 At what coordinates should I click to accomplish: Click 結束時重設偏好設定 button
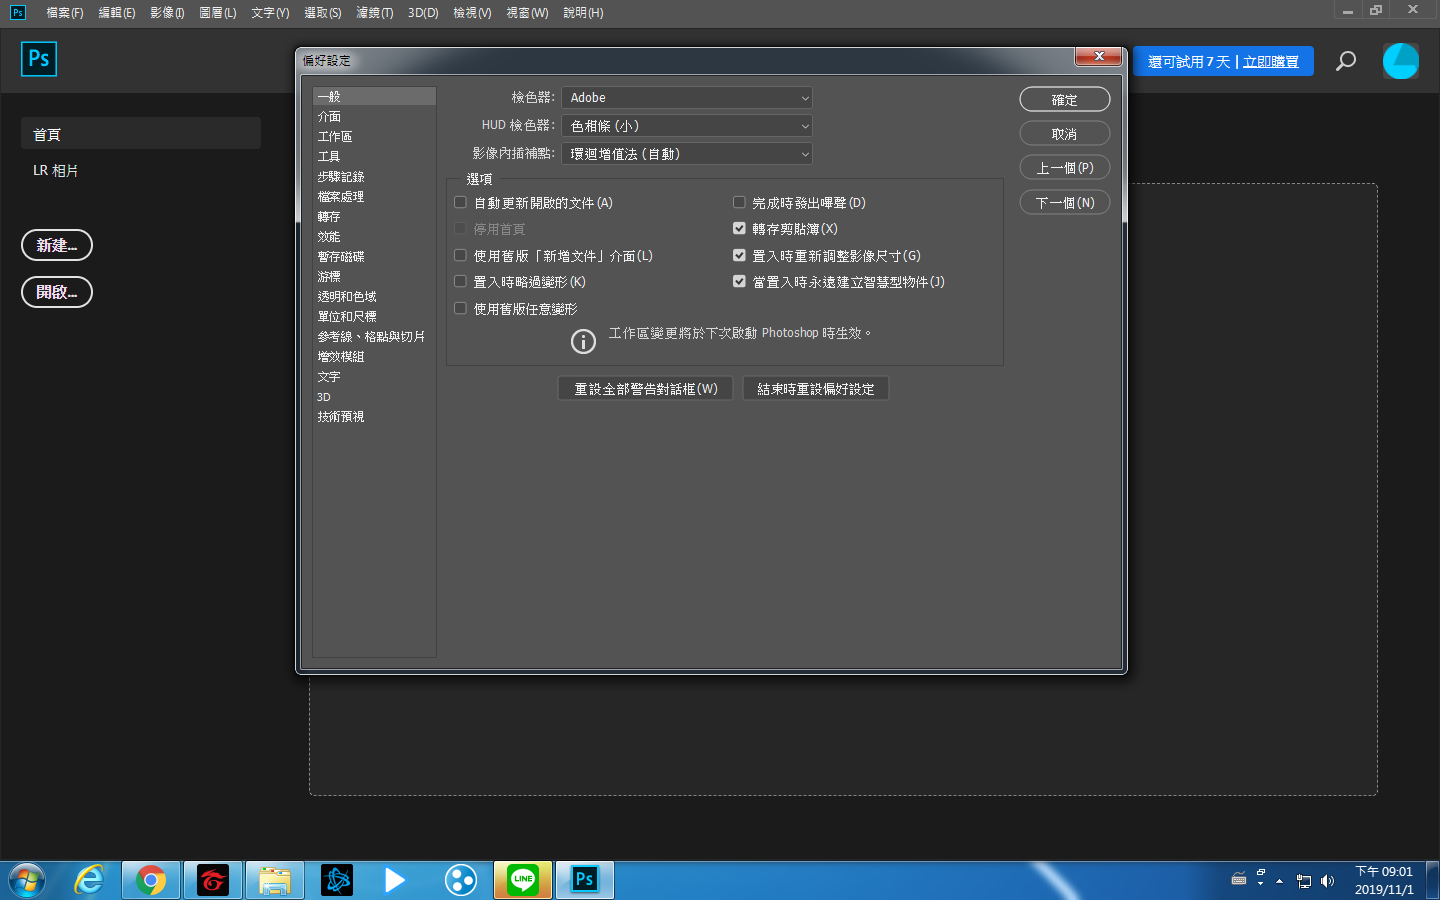[x=816, y=389]
